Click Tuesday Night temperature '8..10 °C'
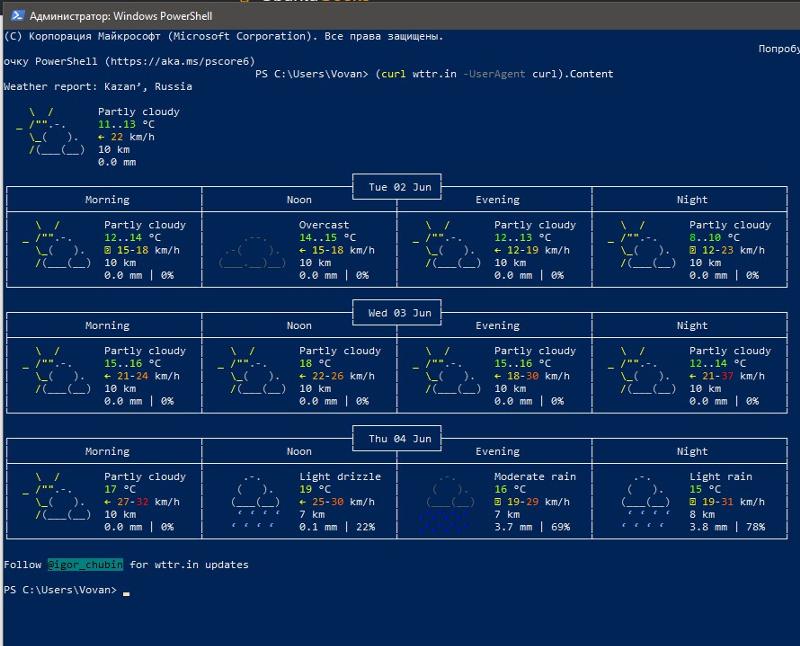Screen dimensions: 800x646 point(714,237)
